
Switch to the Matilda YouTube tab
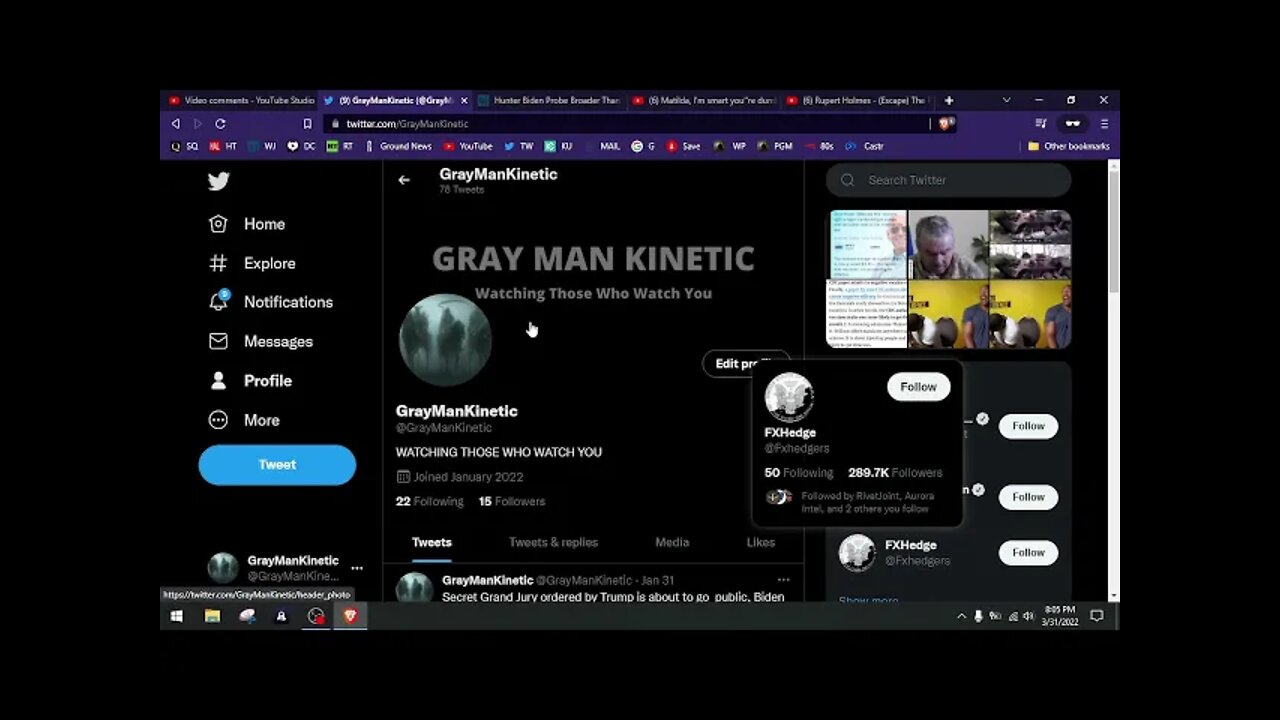tap(704, 100)
